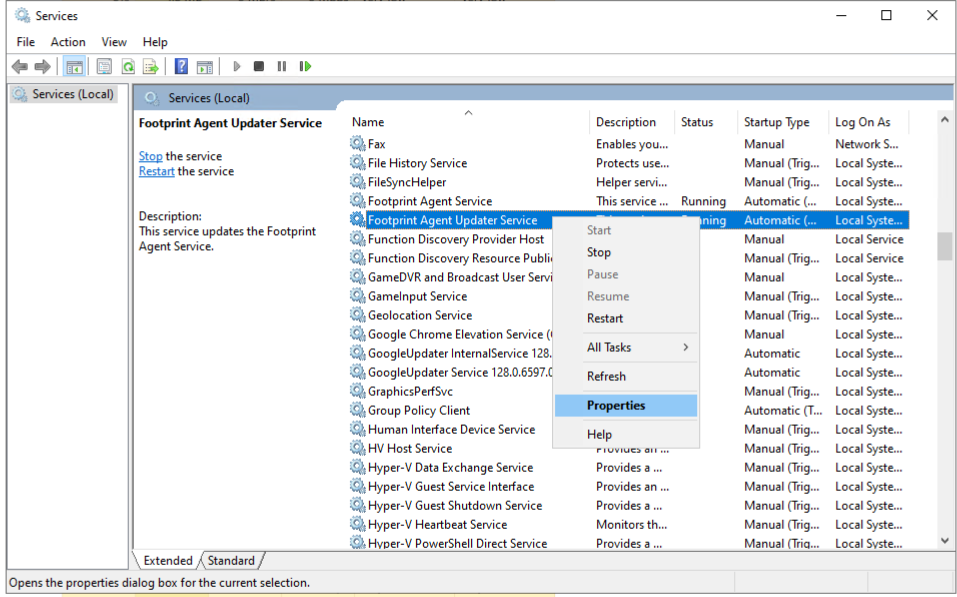The width and height of the screenshot is (957, 597).
Task: Click the Pause Service toolbar icon
Action: pyautogui.click(x=281, y=66)
